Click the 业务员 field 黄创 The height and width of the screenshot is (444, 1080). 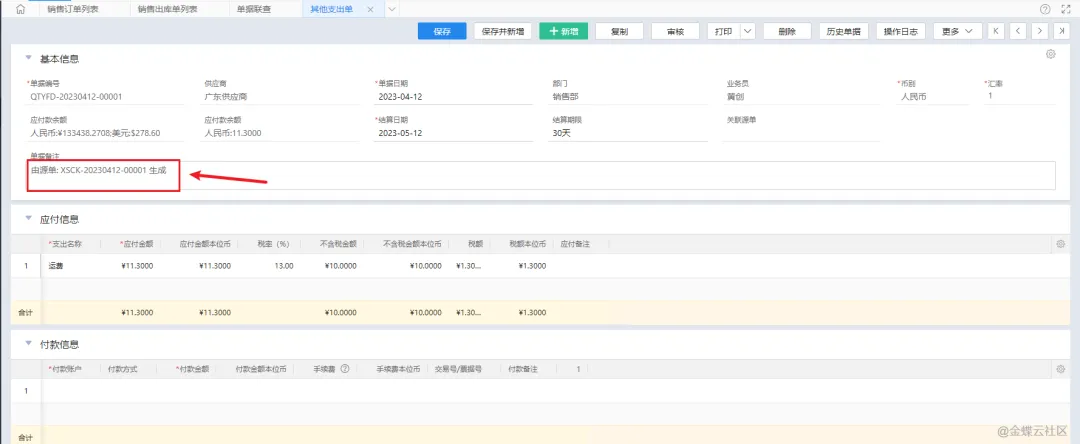pos(803,96)
